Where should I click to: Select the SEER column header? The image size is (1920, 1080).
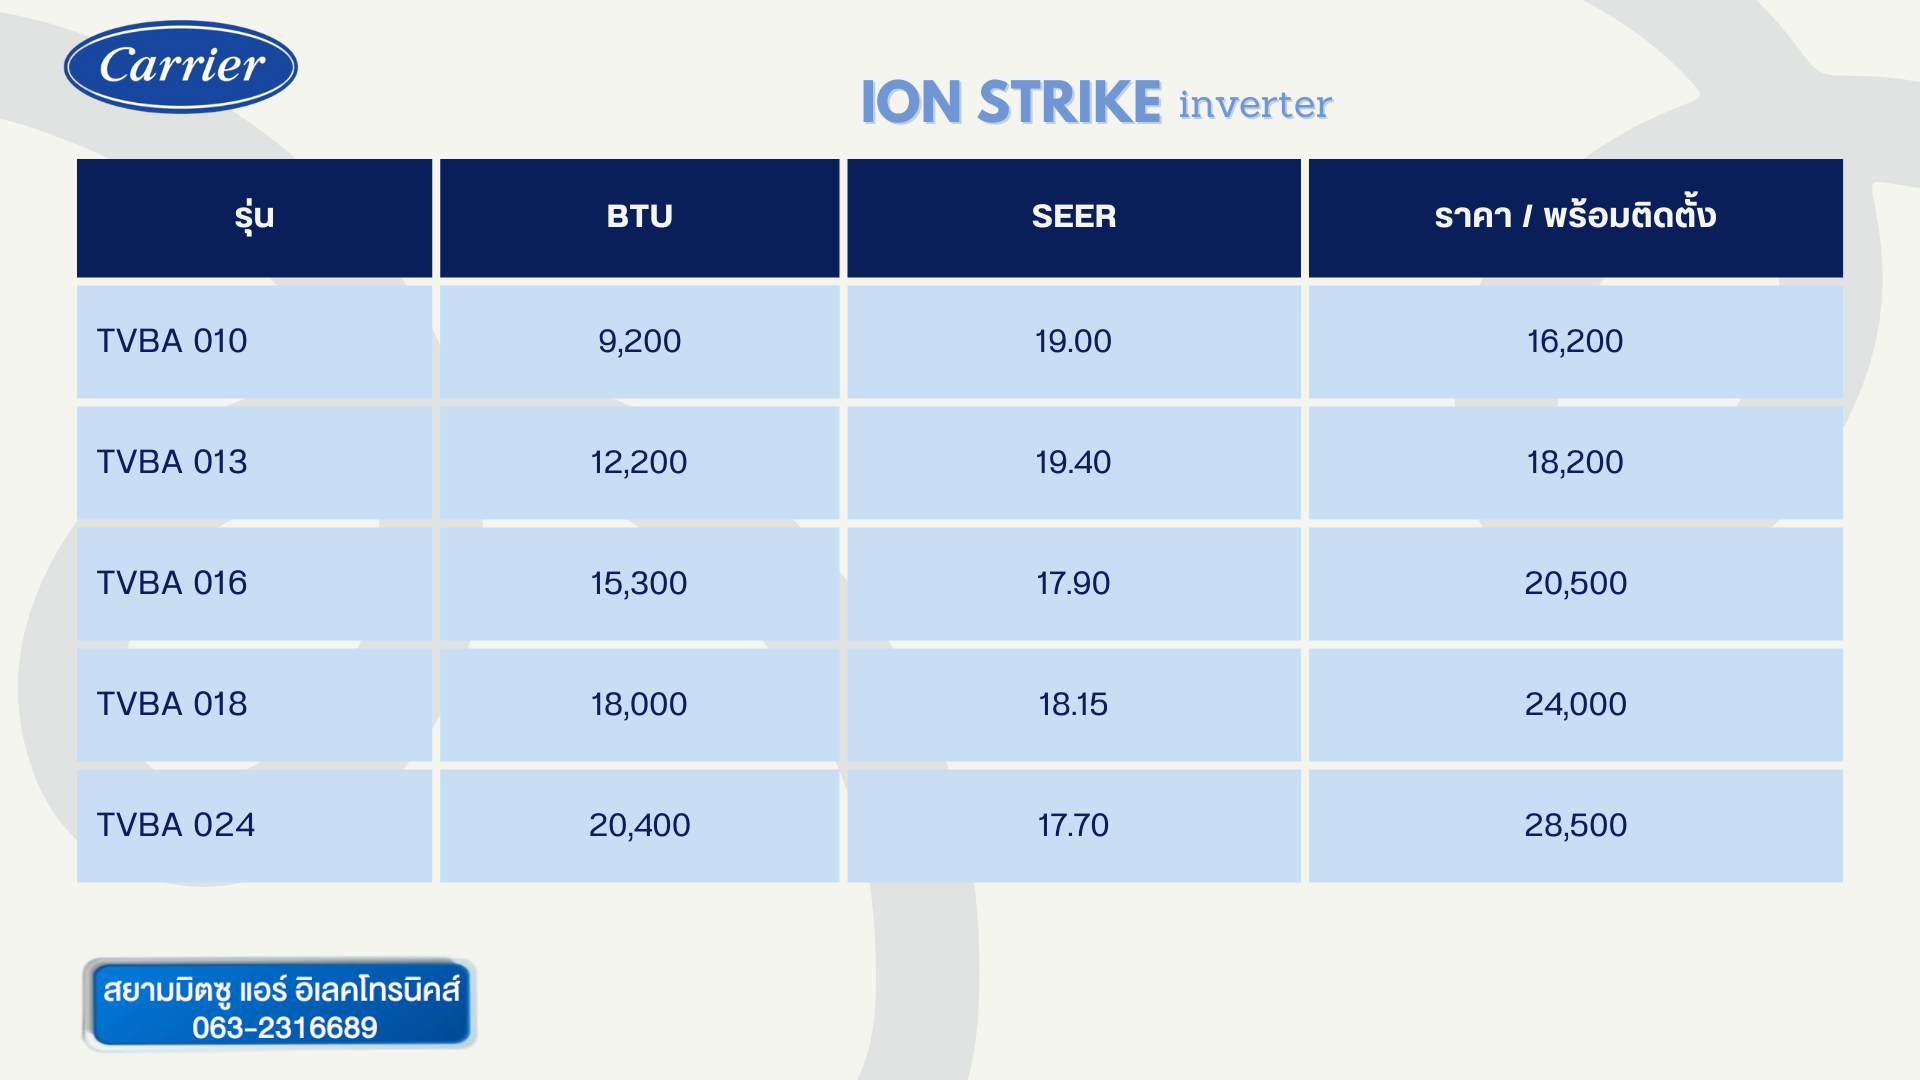[x=1073, y=217]
